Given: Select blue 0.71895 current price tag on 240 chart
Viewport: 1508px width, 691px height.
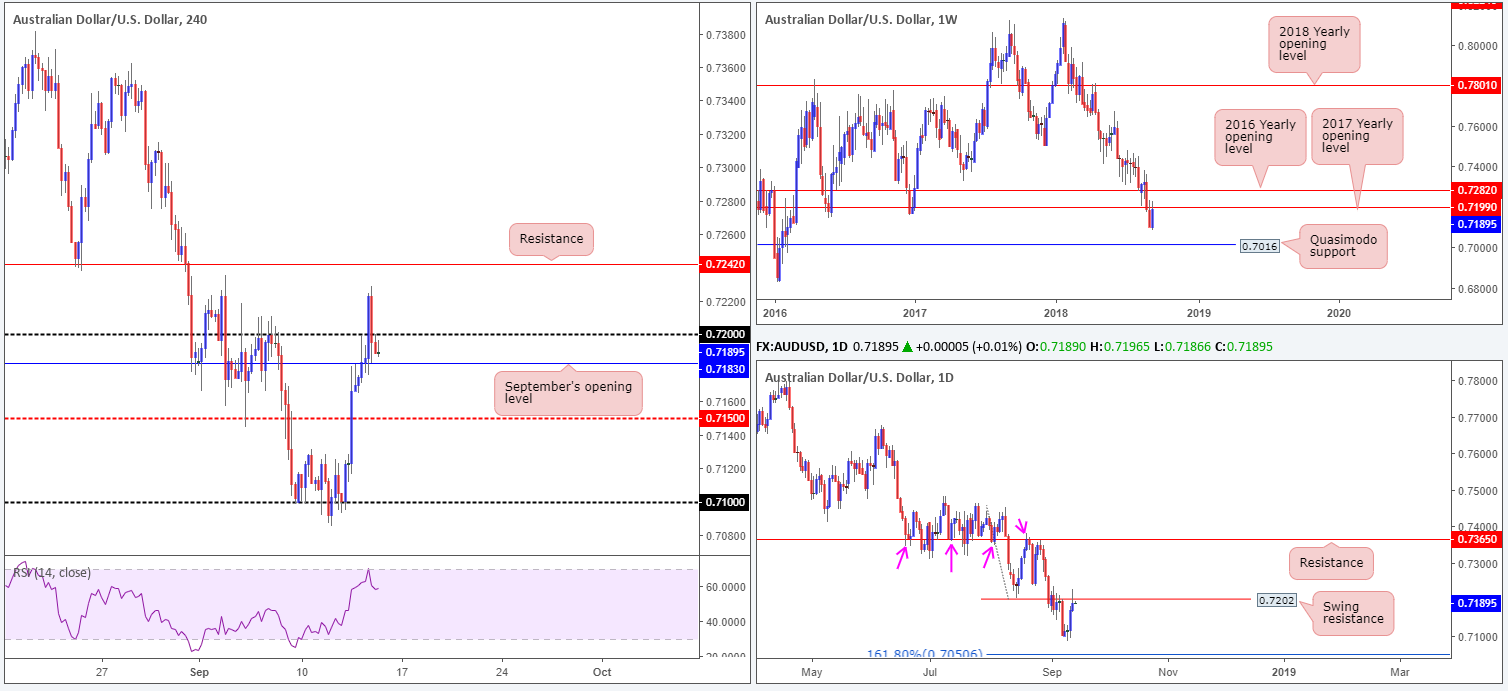Looking at the screenshot, I should [727, 351].
